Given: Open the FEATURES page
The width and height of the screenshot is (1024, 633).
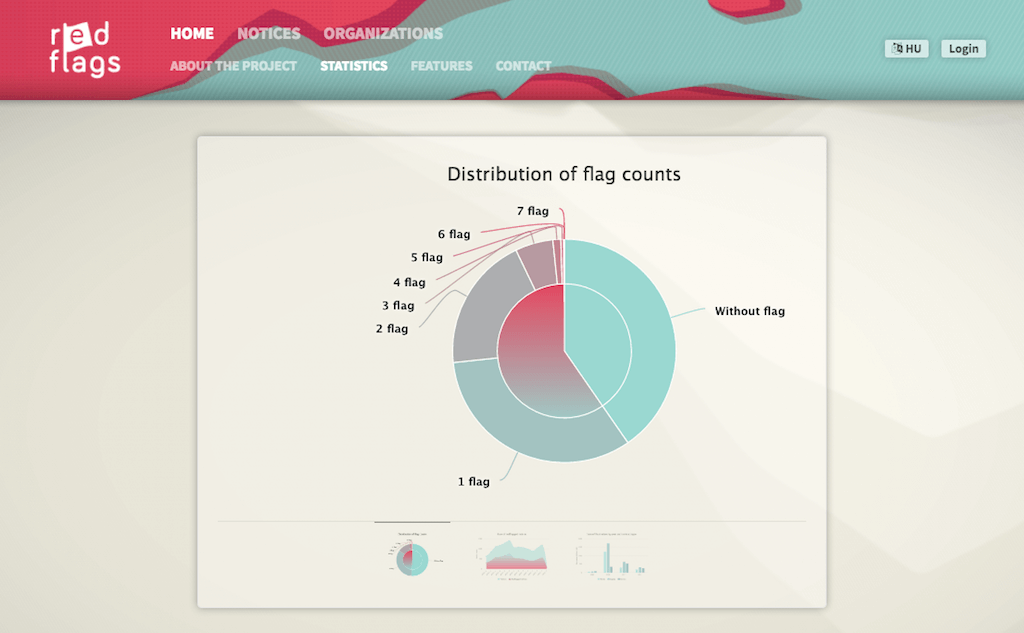Looking at the screenshot, I should tap(441, 66).
